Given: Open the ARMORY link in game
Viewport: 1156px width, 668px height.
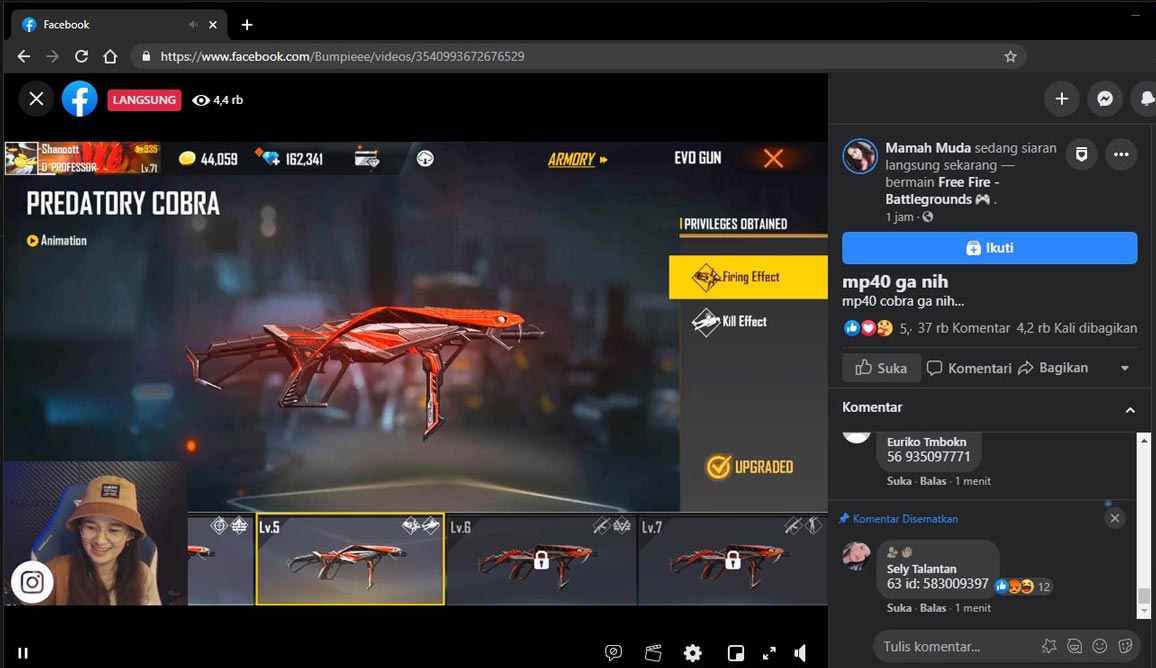Looking at the screenshot, I should click(x=577, y=159).
